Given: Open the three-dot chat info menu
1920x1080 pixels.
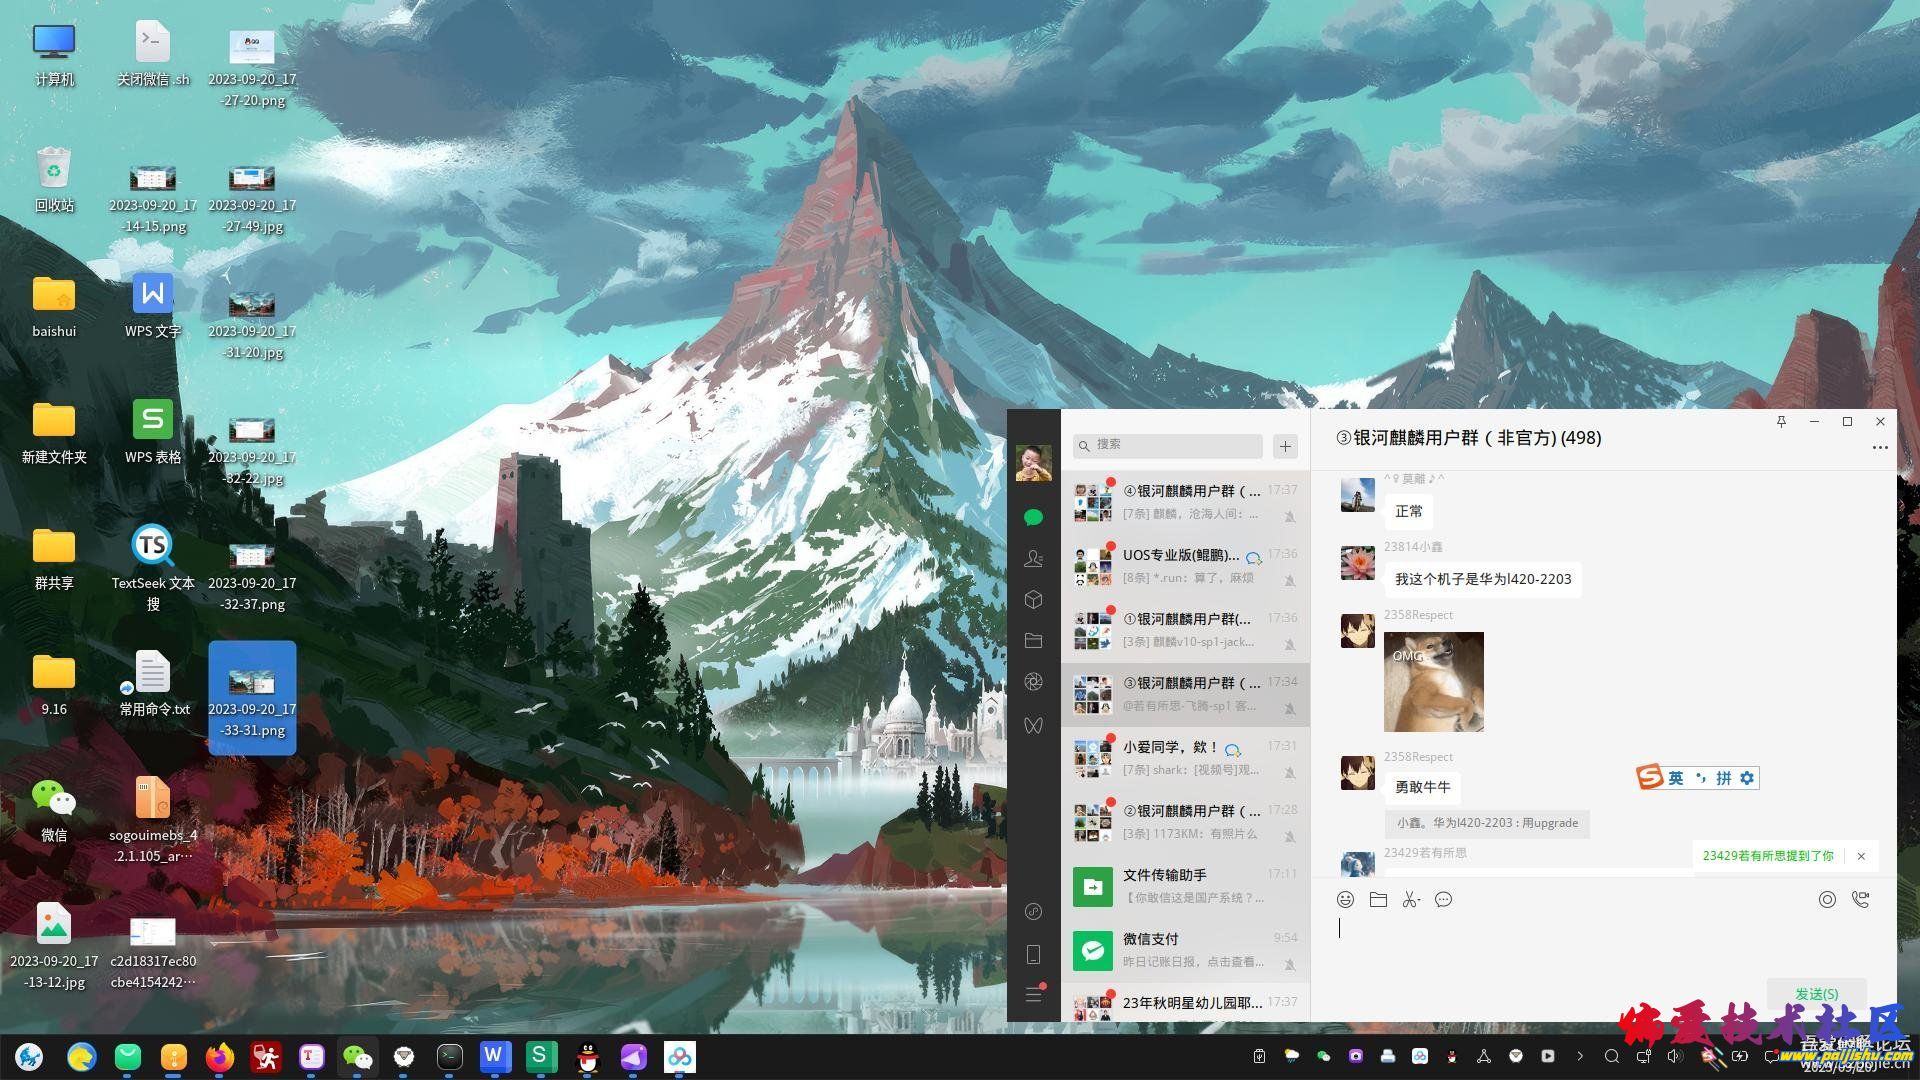Looking at the screenshot, I should point(1879,448).
